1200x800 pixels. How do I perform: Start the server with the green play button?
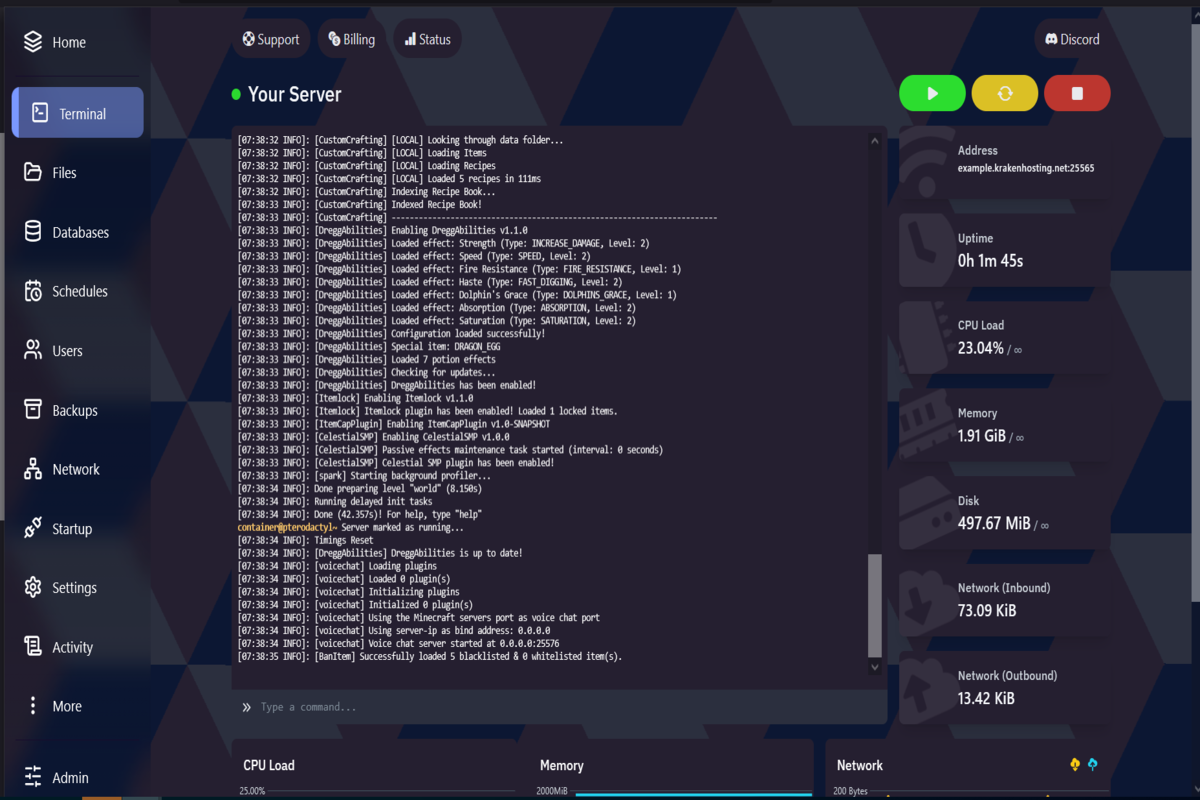[932, 93]
